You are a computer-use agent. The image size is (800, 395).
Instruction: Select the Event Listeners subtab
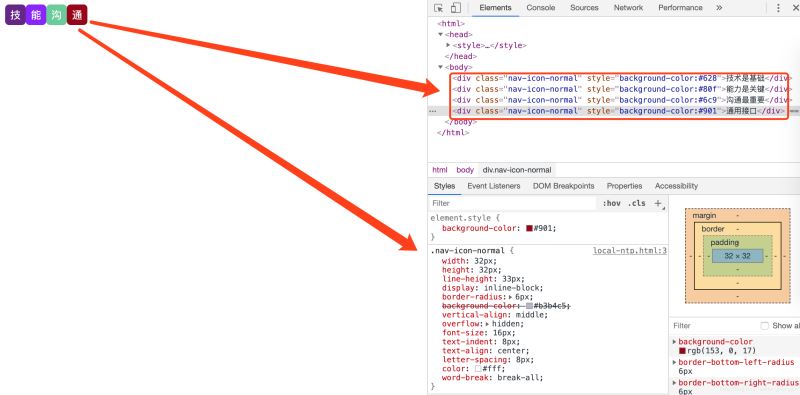(493, 186)
